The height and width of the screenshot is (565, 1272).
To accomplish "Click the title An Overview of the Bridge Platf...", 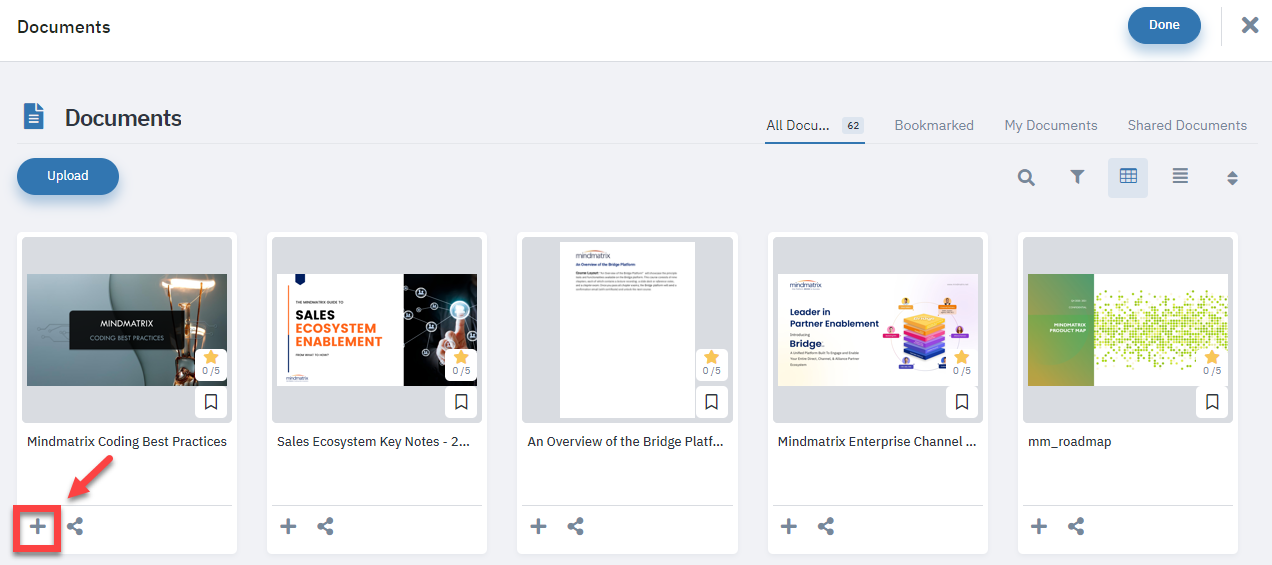I will point(625,441).
